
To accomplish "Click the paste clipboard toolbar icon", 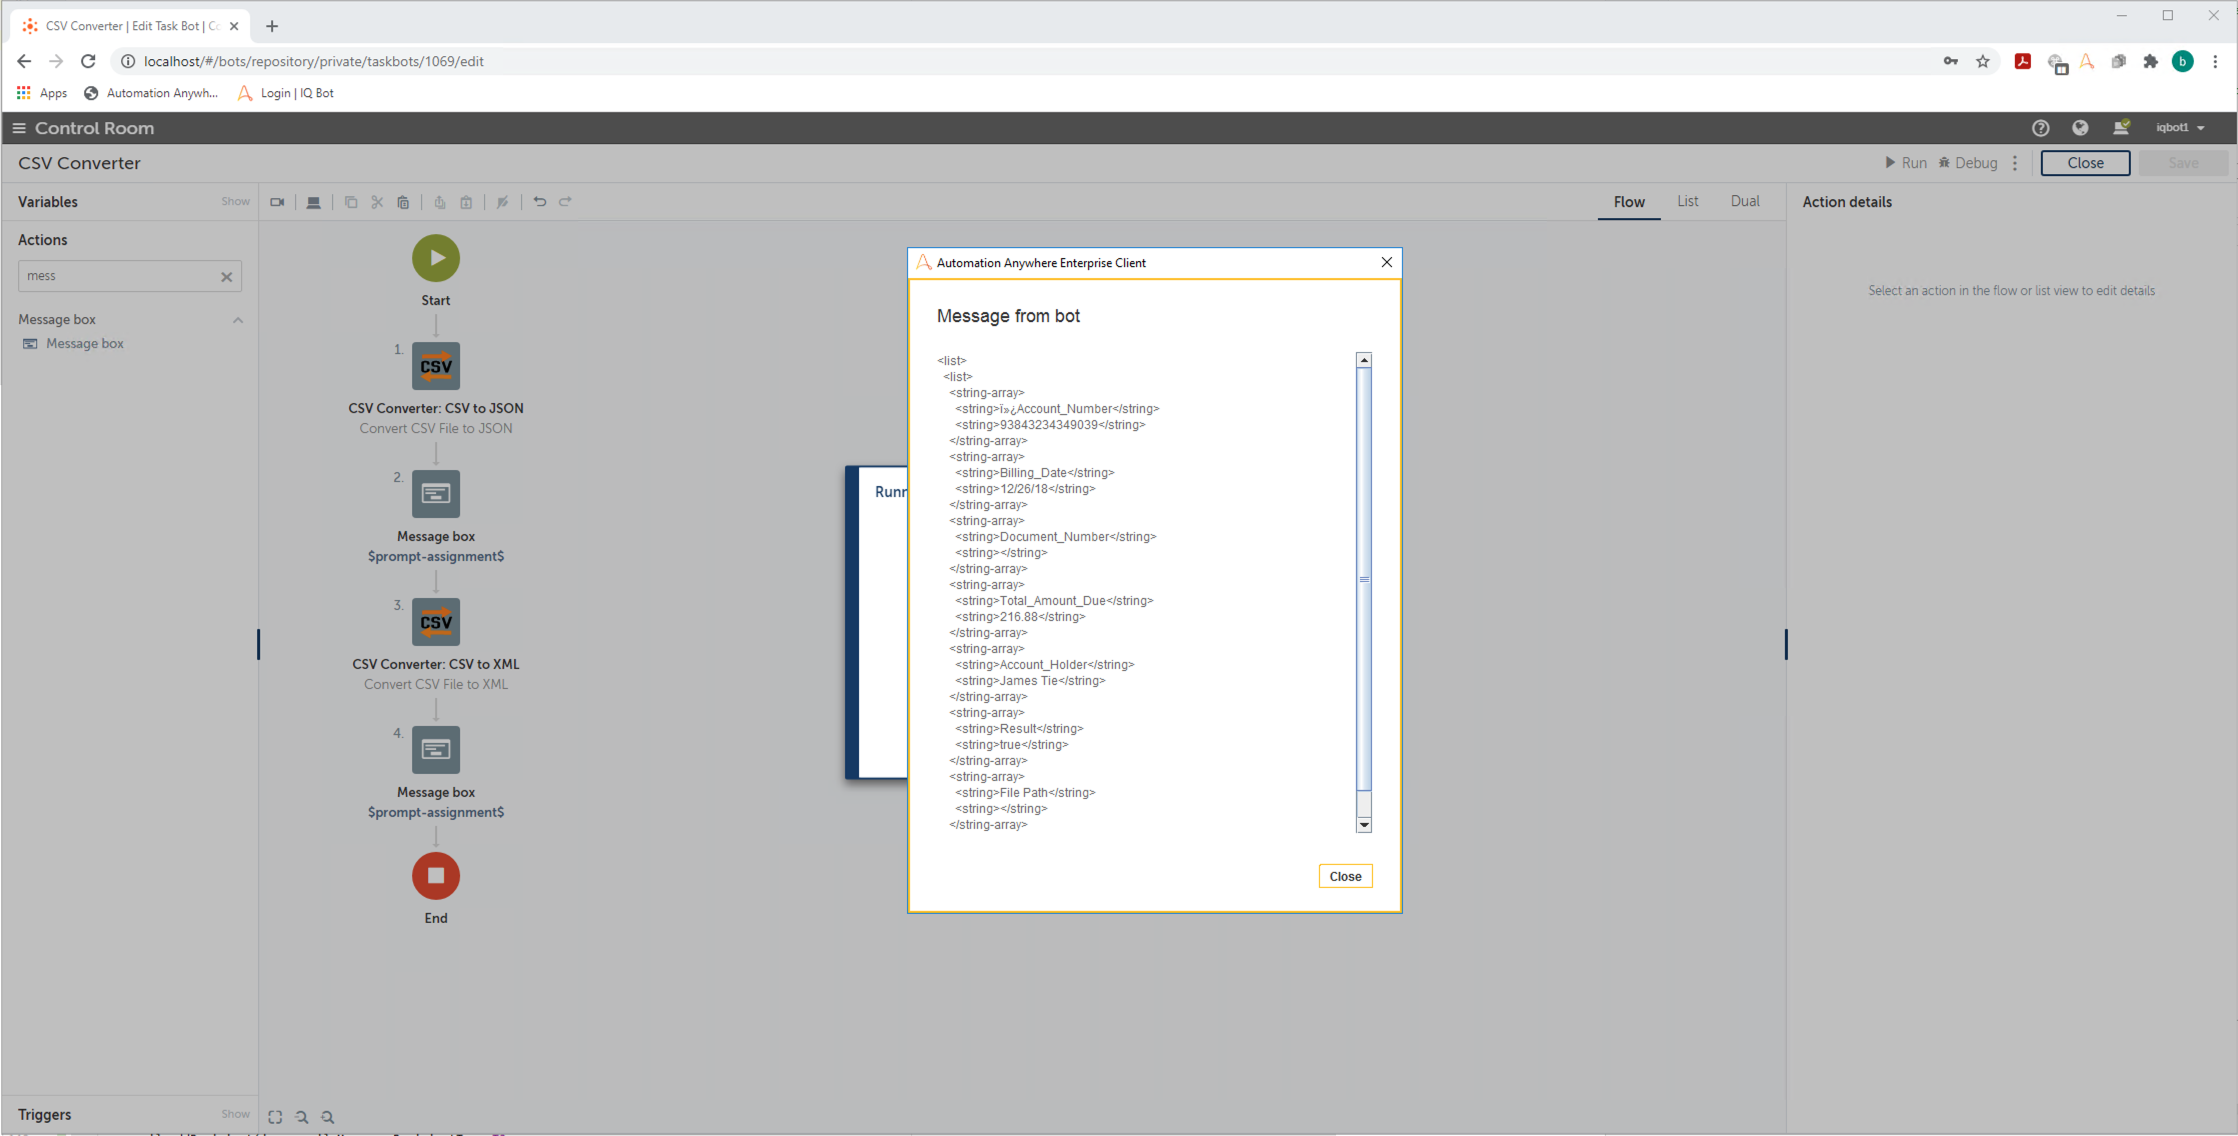I will coord(403,202).
